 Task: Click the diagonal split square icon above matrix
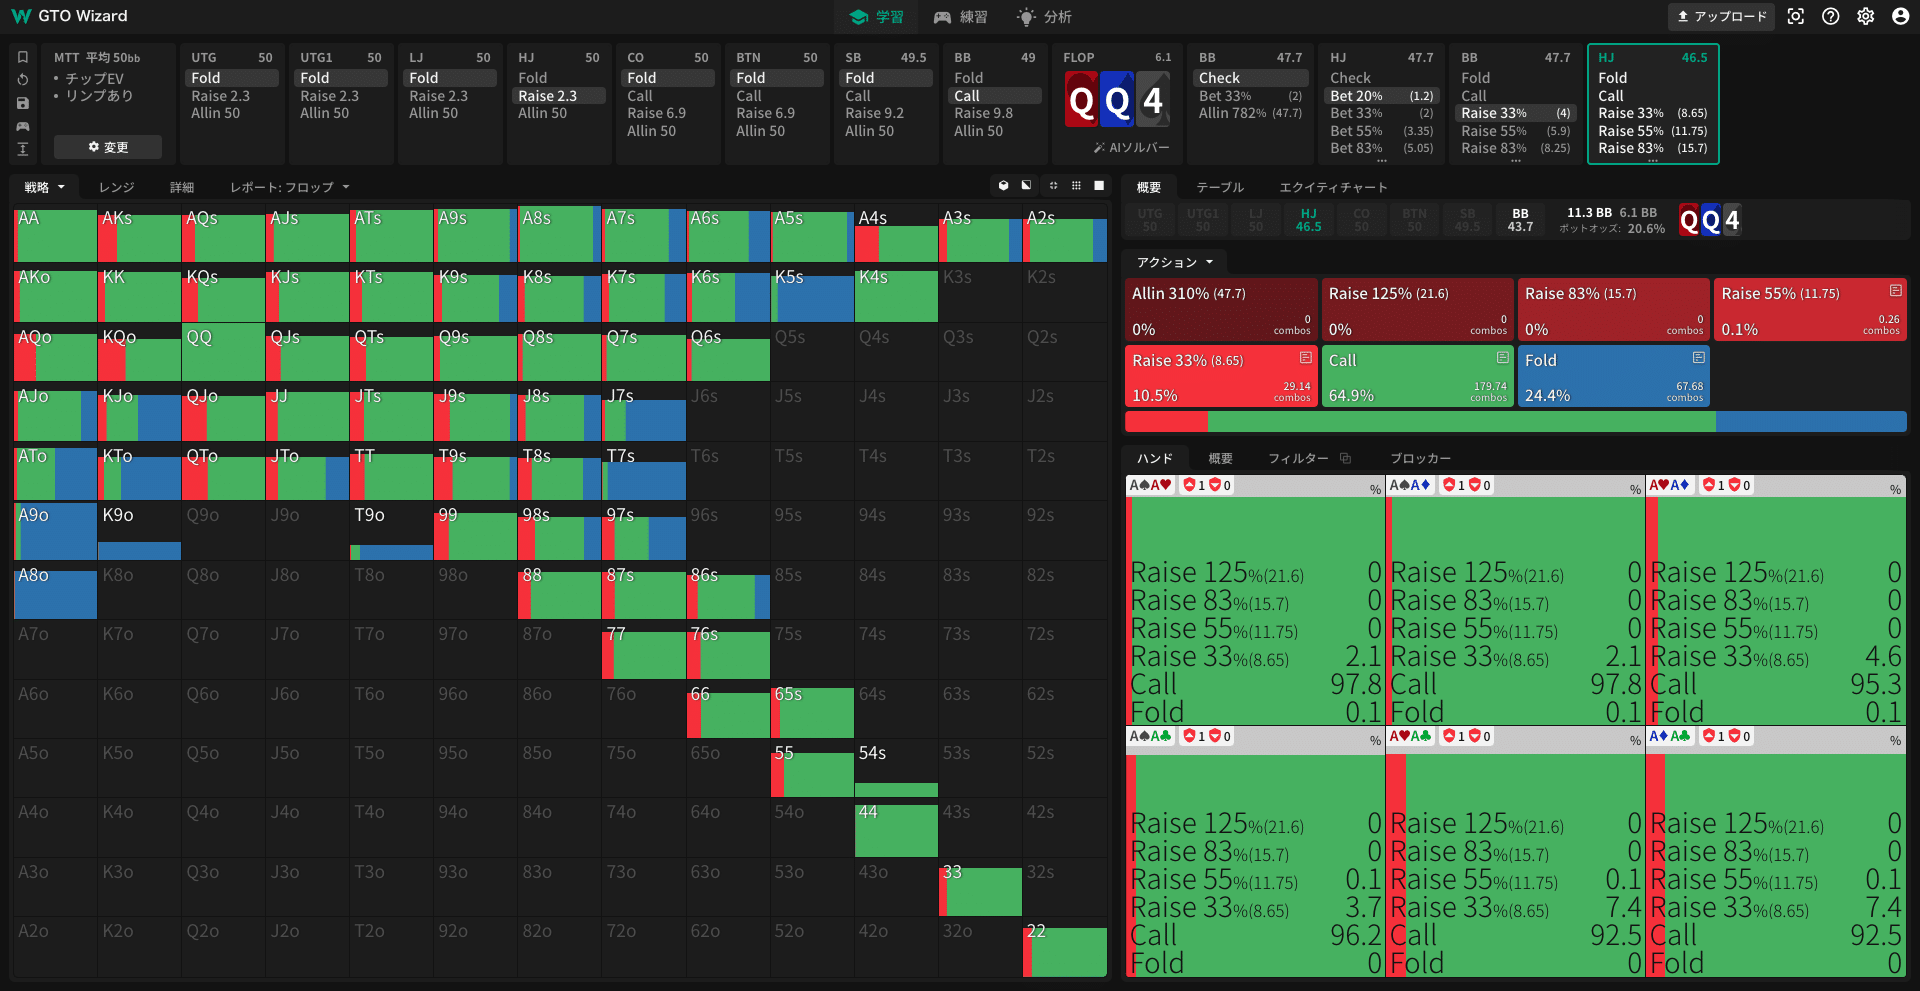pos(1027,186)
